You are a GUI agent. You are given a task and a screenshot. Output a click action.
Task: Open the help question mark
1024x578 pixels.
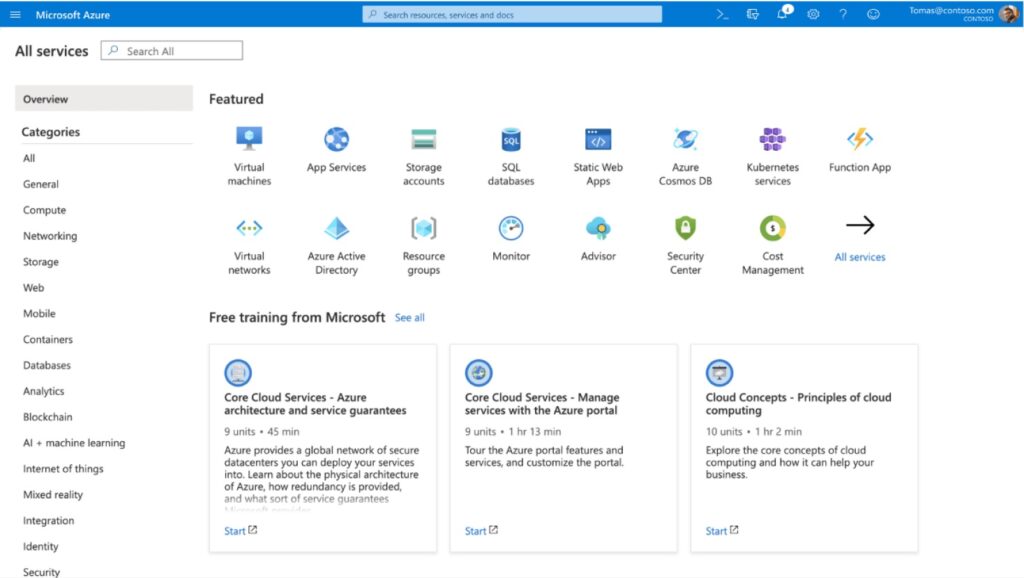pyautogui.click(x=843, y=14)
